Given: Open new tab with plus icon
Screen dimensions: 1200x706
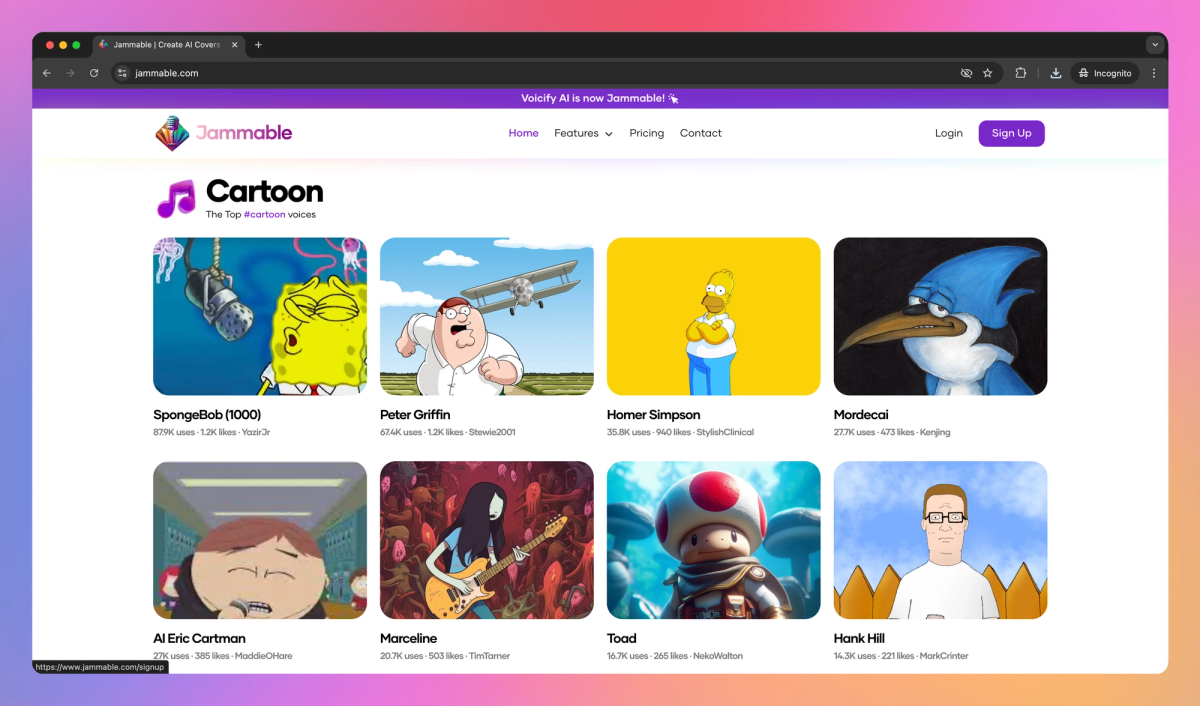Looking at the screenshot, I should click(258, 45).
